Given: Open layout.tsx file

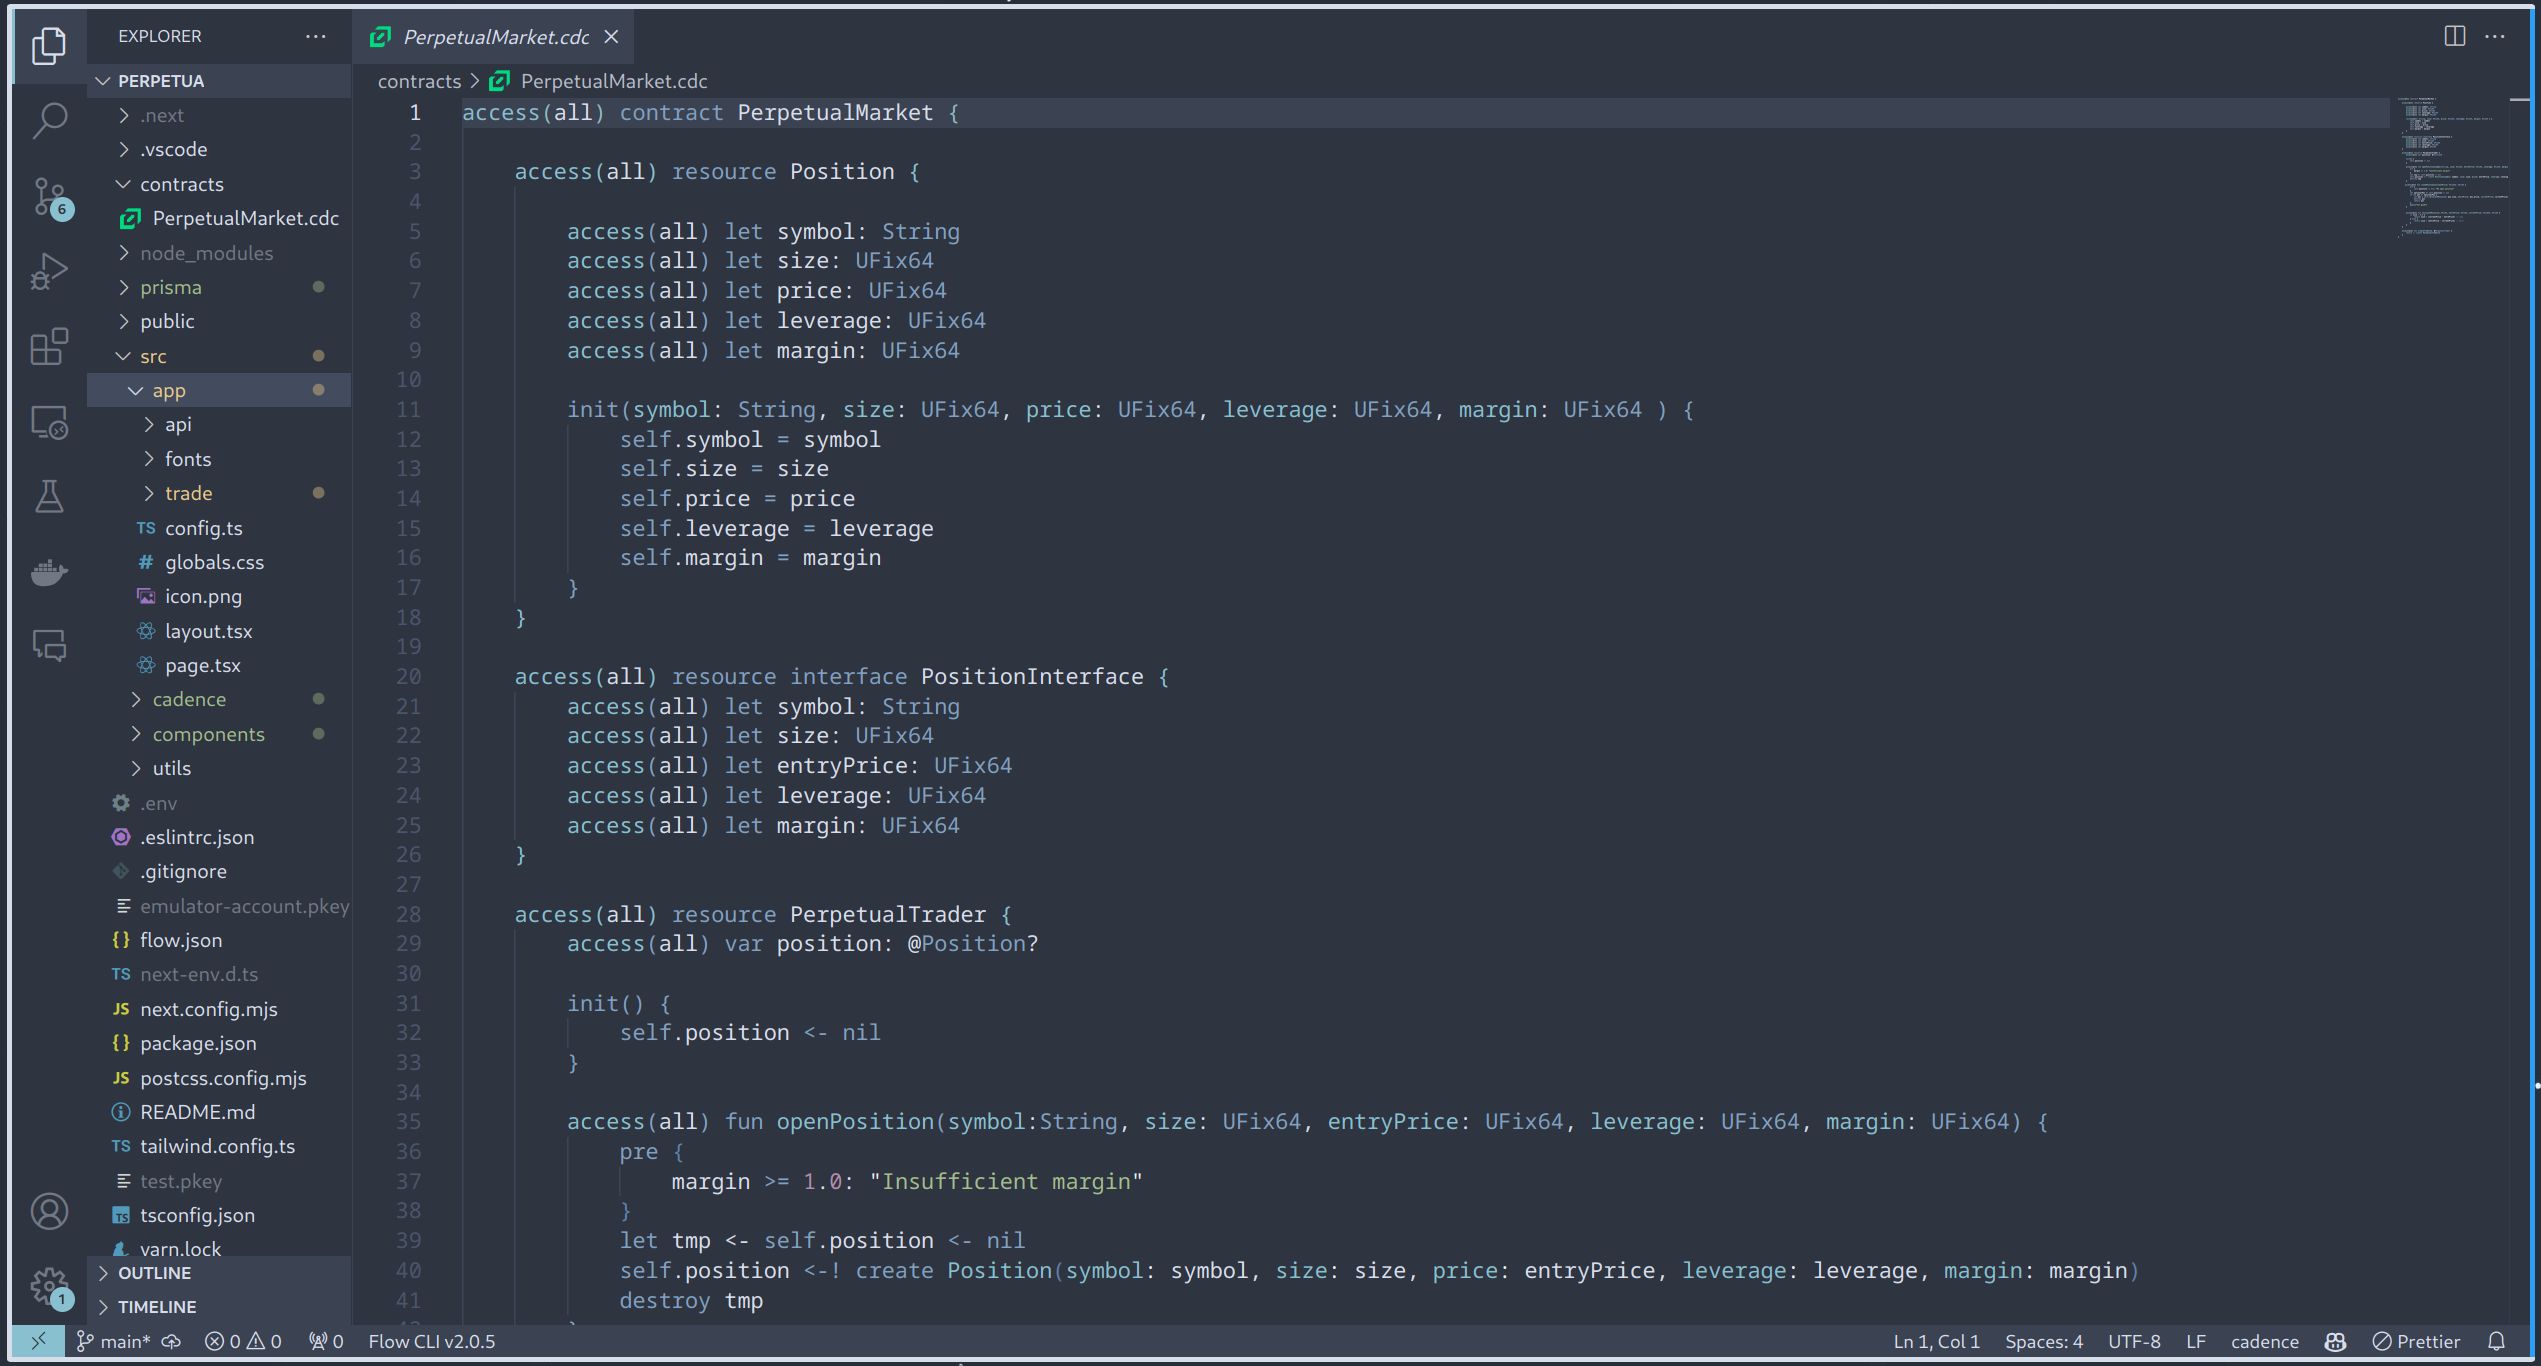Looking at the screenshot, I should pos(219,631).
